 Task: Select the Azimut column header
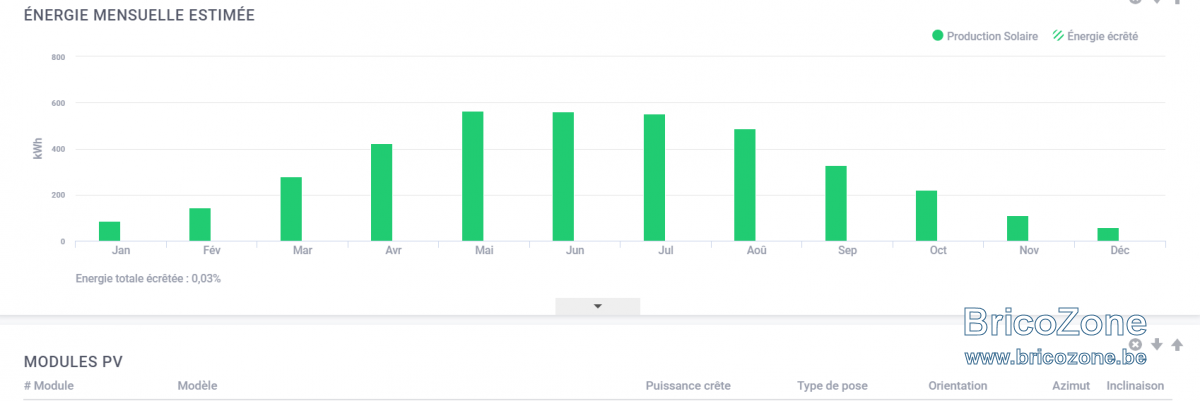click(x=1070, y=386)
